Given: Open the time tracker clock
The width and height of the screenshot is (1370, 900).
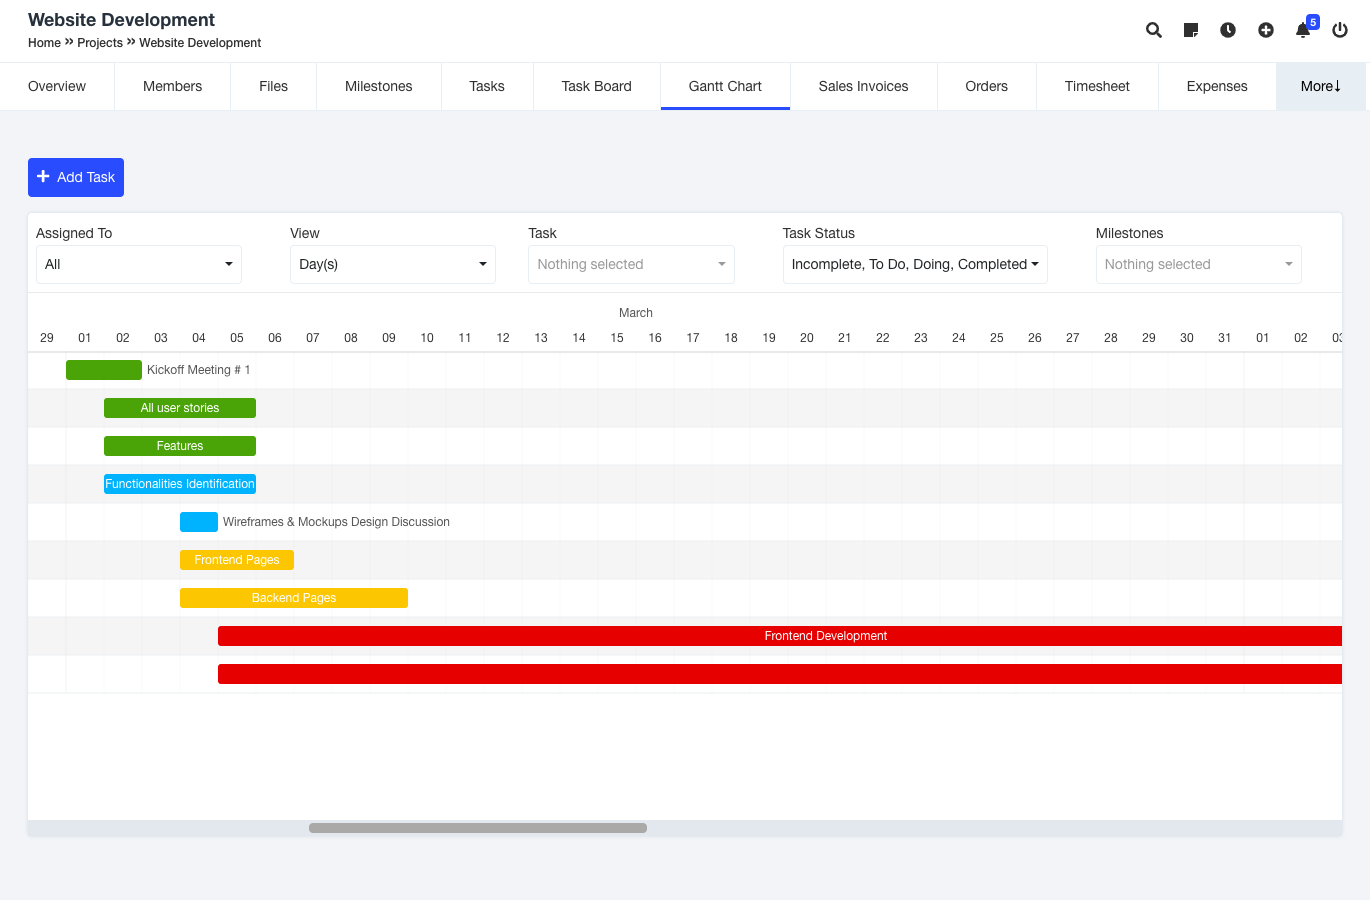Looking at the screenshot, I should [x=1228, y=30].
